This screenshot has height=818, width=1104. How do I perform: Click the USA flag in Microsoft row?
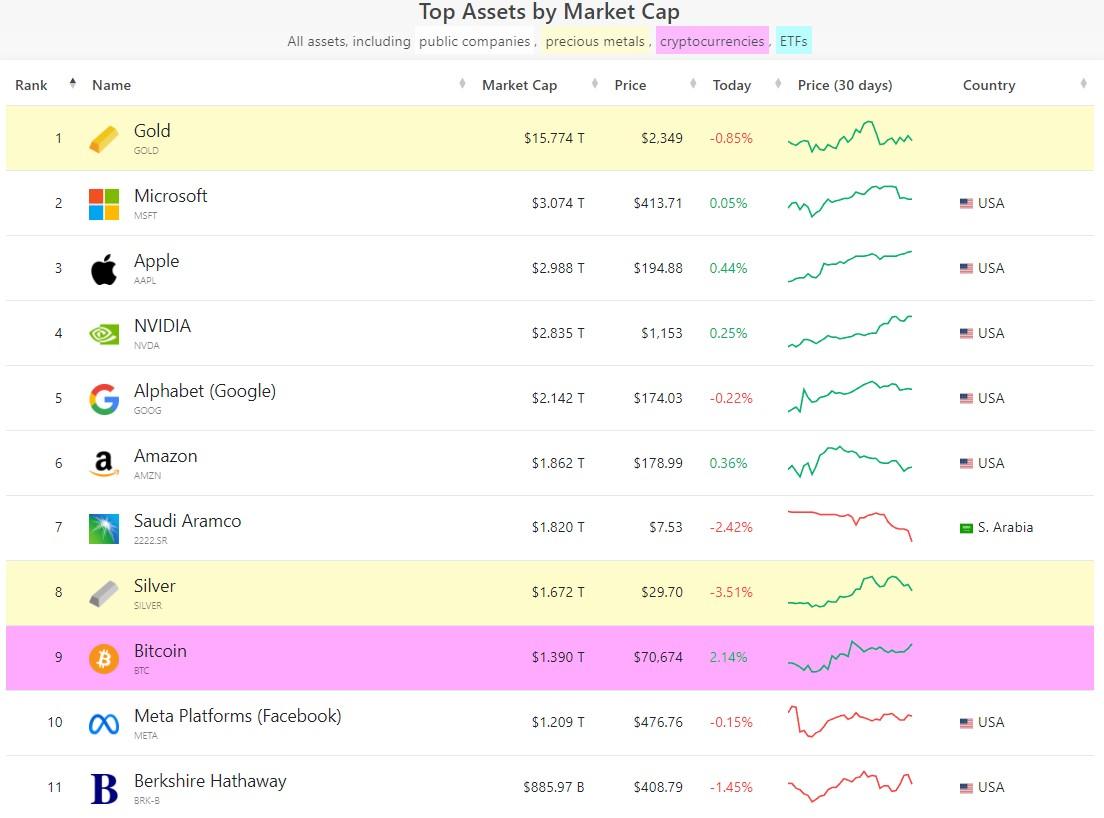[x=966, y=203]
